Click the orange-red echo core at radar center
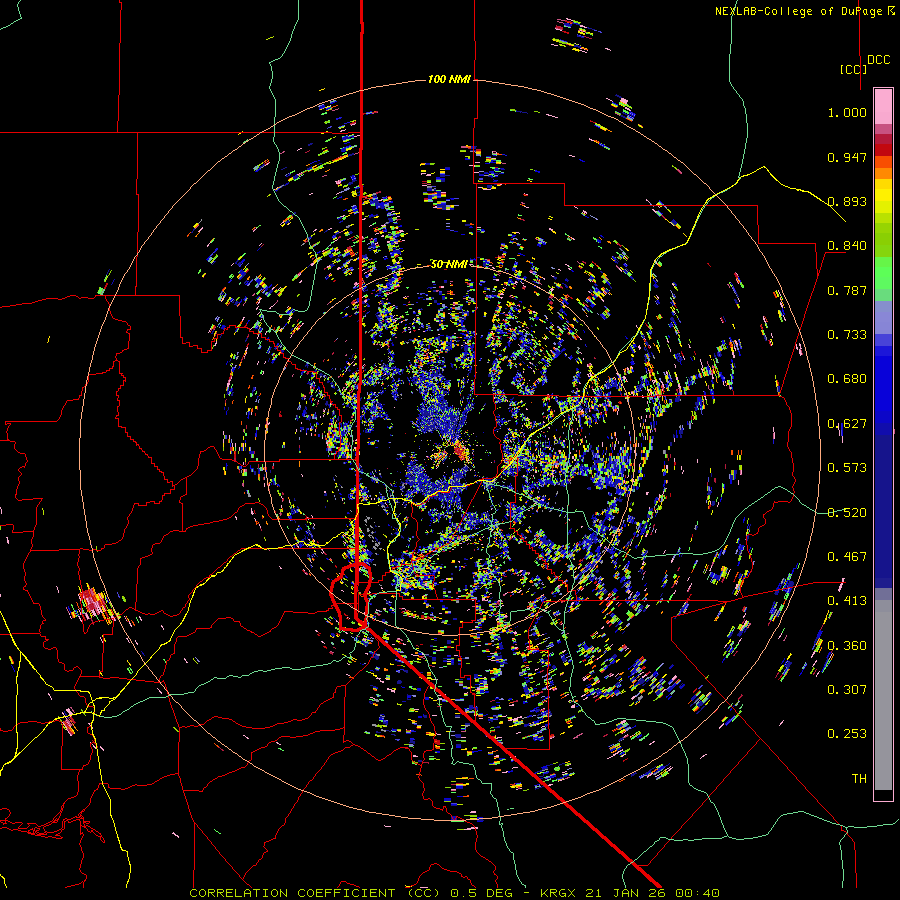Screen dimensions: 900x900 pyautogui.click(x=460, y=450)
